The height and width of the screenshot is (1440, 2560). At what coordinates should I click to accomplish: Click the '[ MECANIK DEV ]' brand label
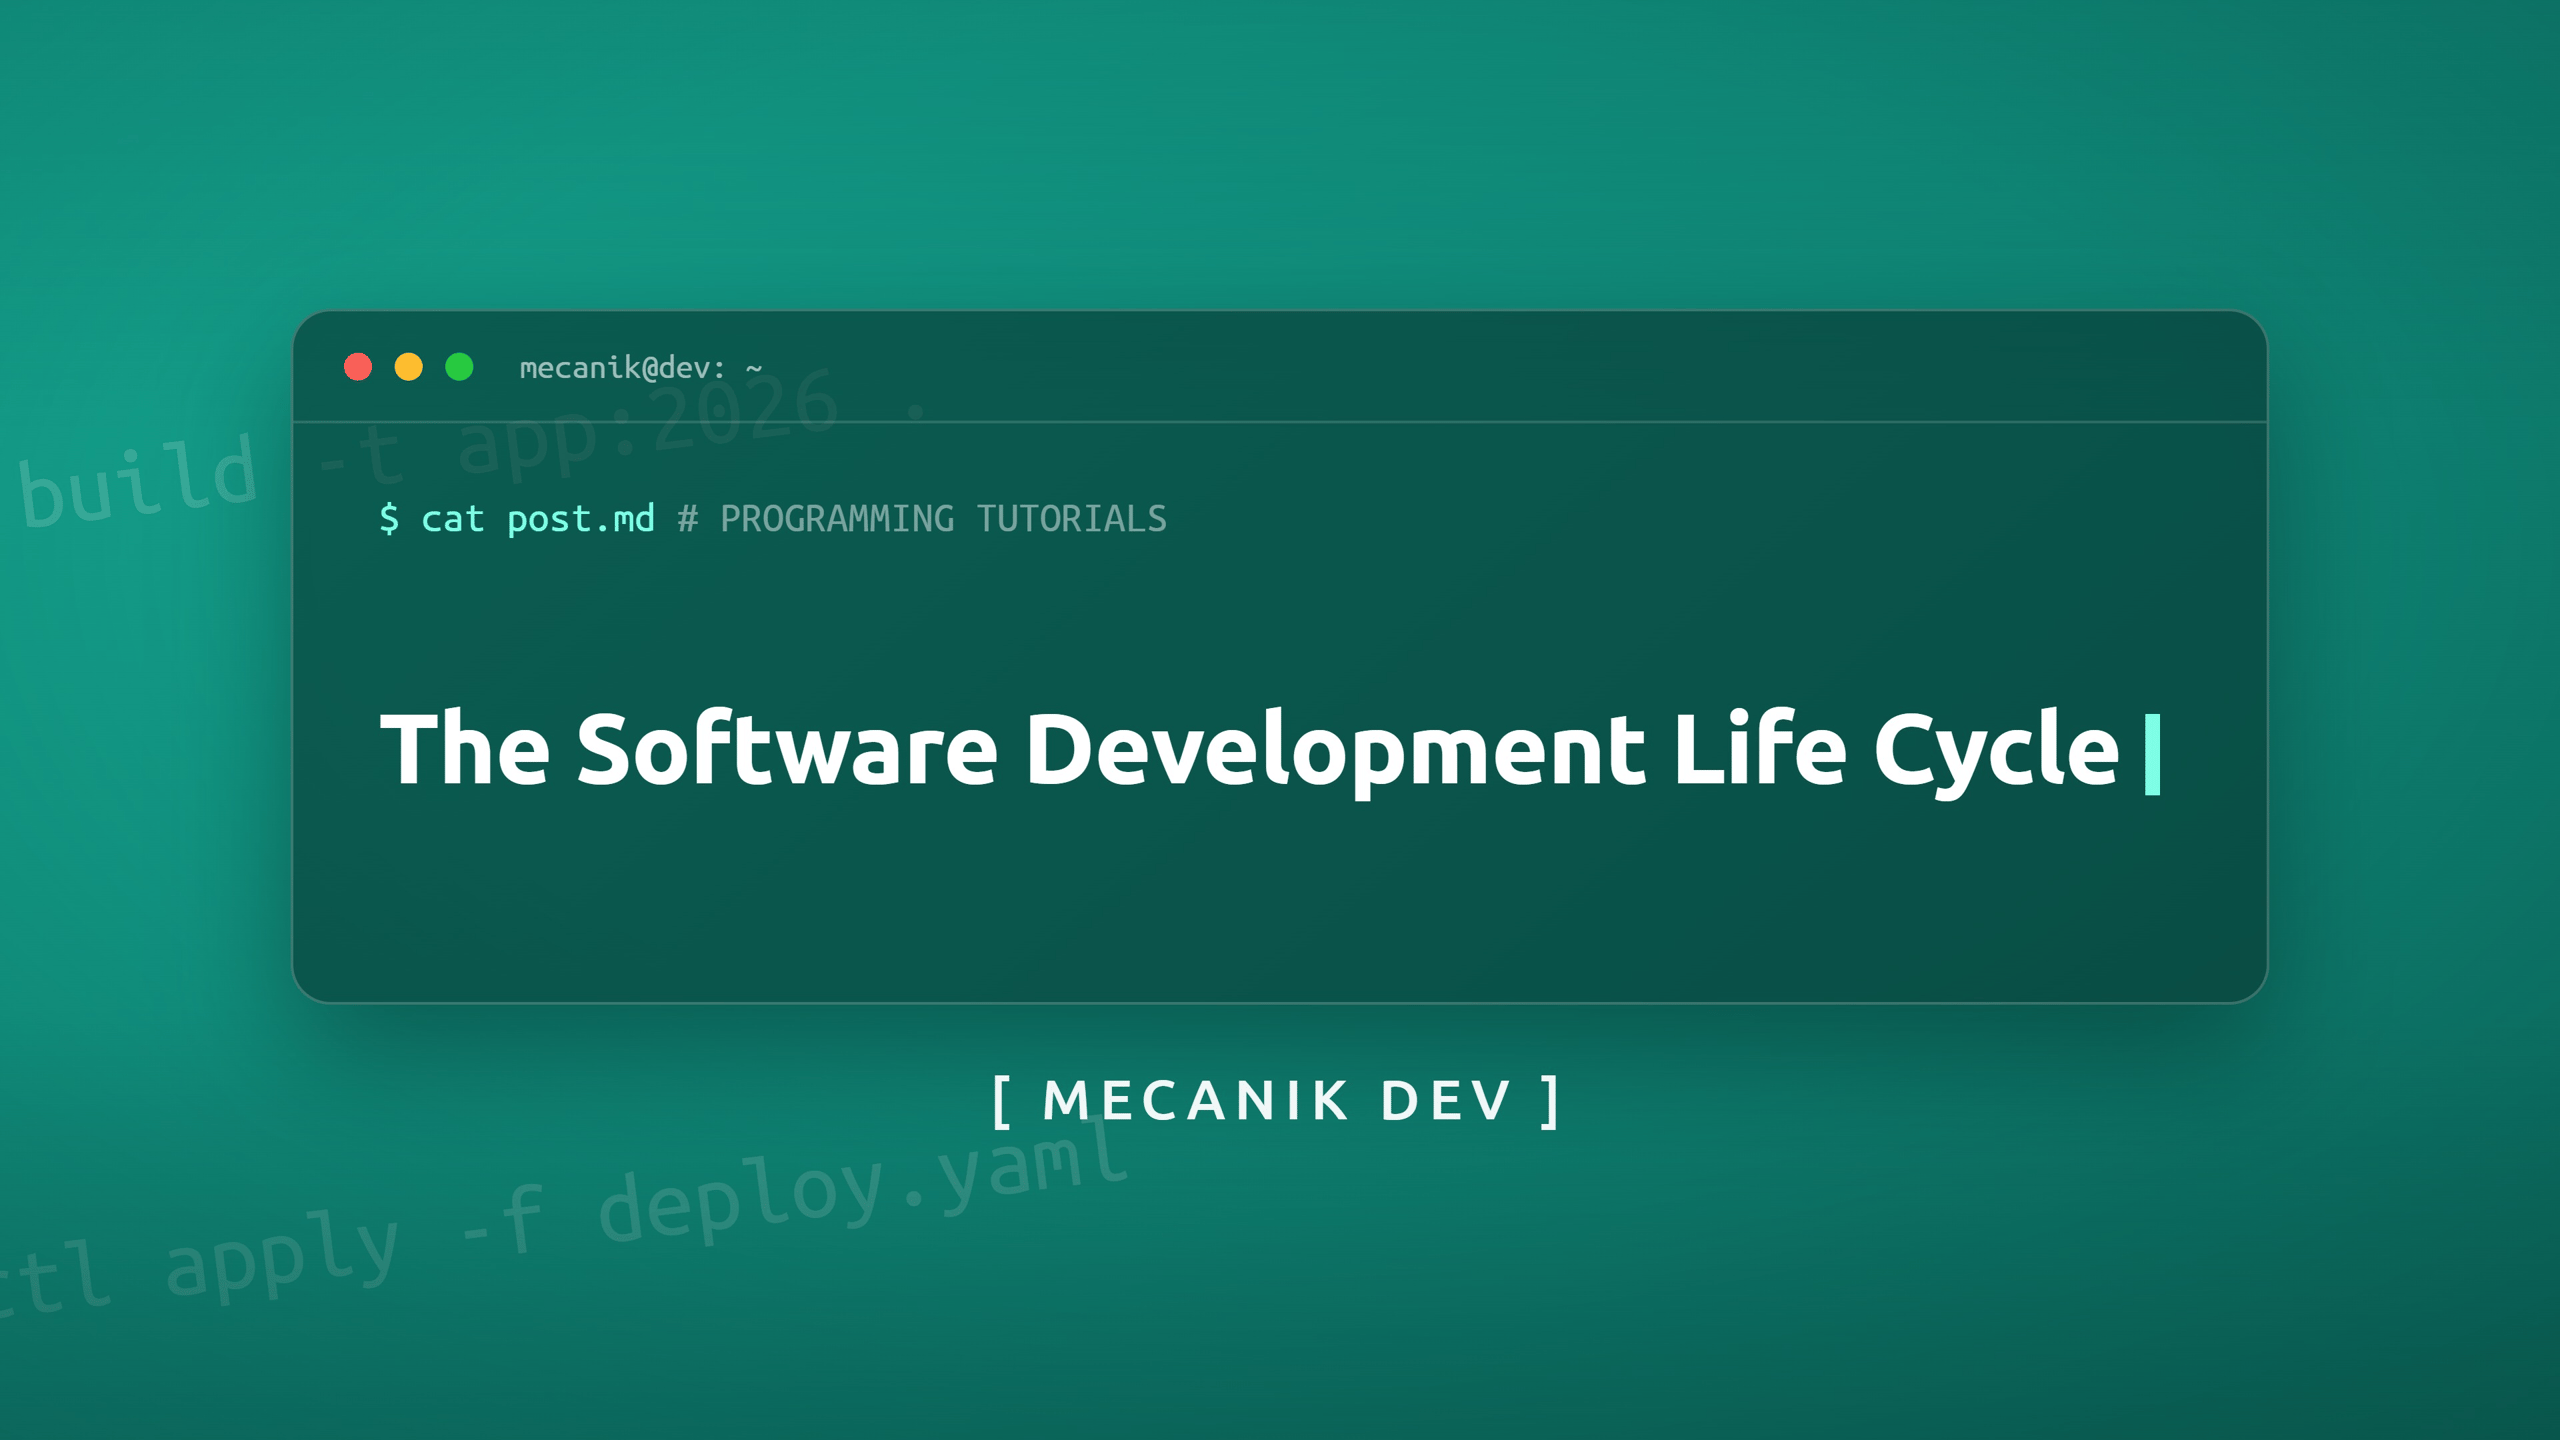point(1277,1101)
